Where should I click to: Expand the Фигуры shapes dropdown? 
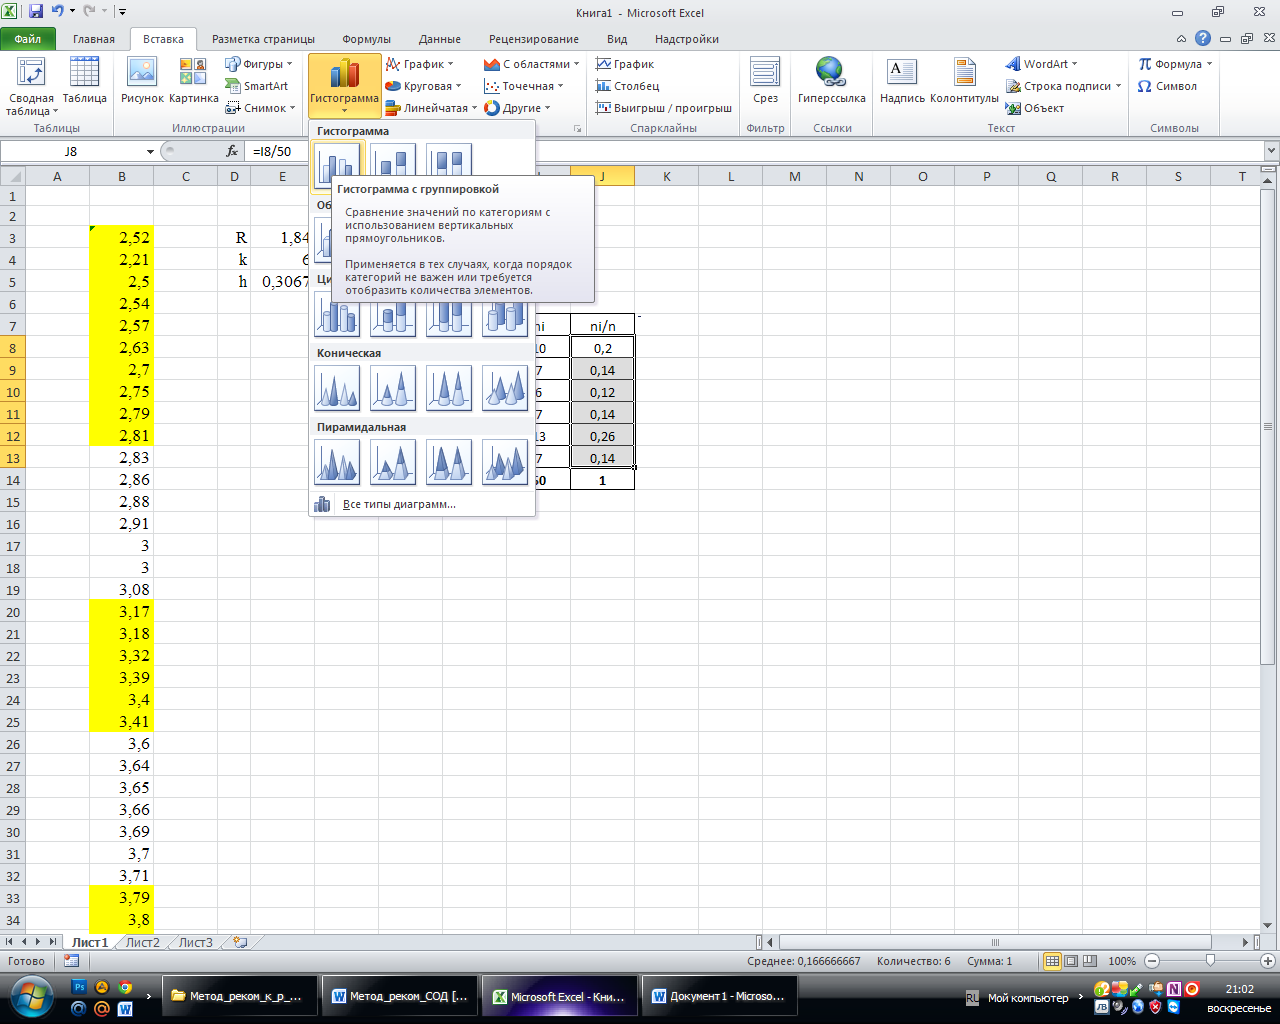tap(258, 64)
